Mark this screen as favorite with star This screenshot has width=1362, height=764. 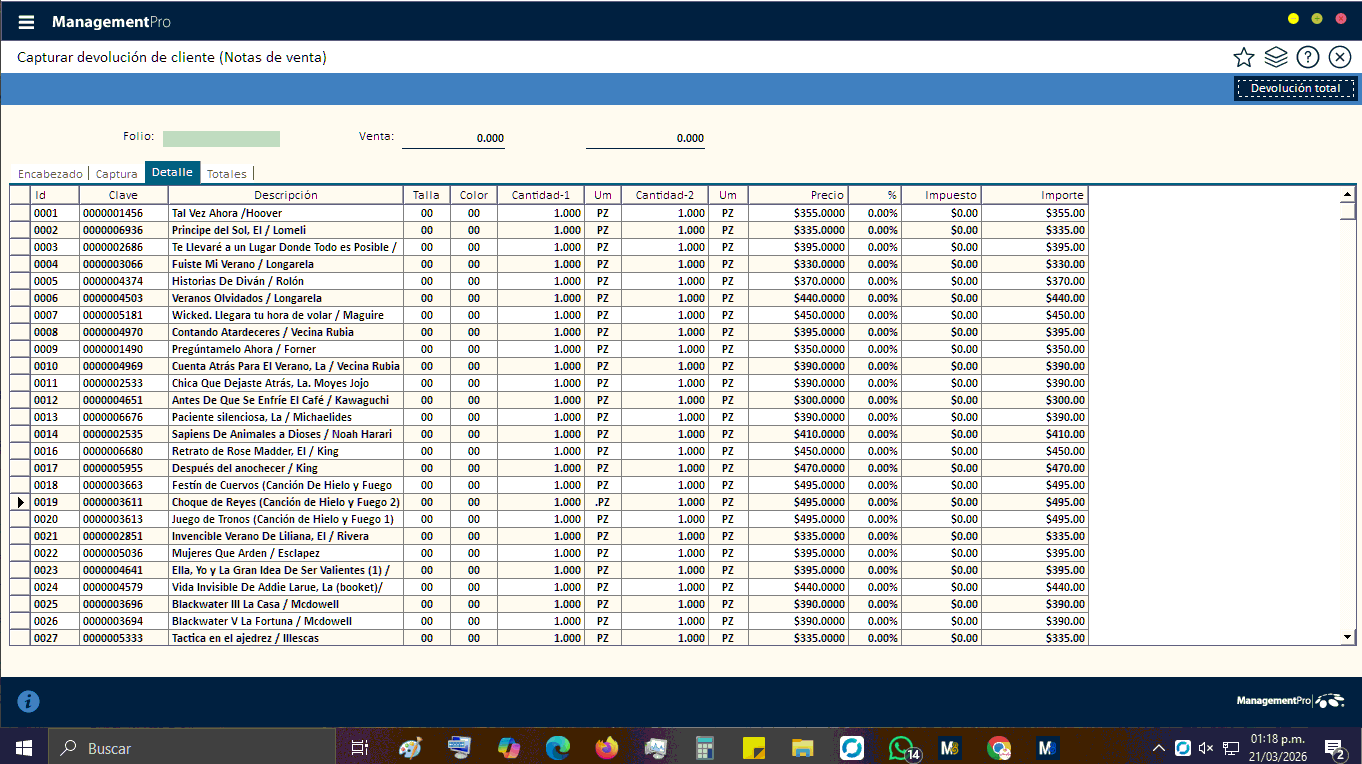coord(1243,57)
